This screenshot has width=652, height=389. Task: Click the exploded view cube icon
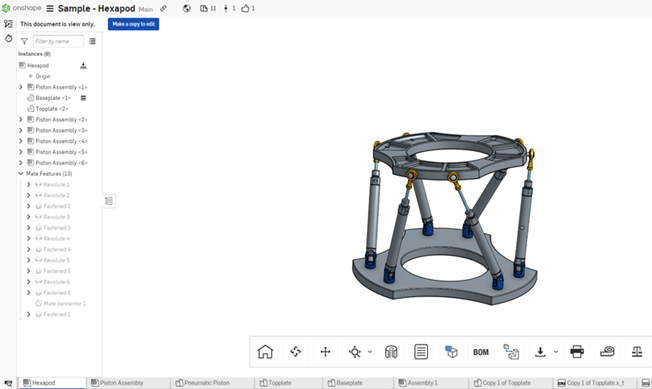click(x=451, y=352)
